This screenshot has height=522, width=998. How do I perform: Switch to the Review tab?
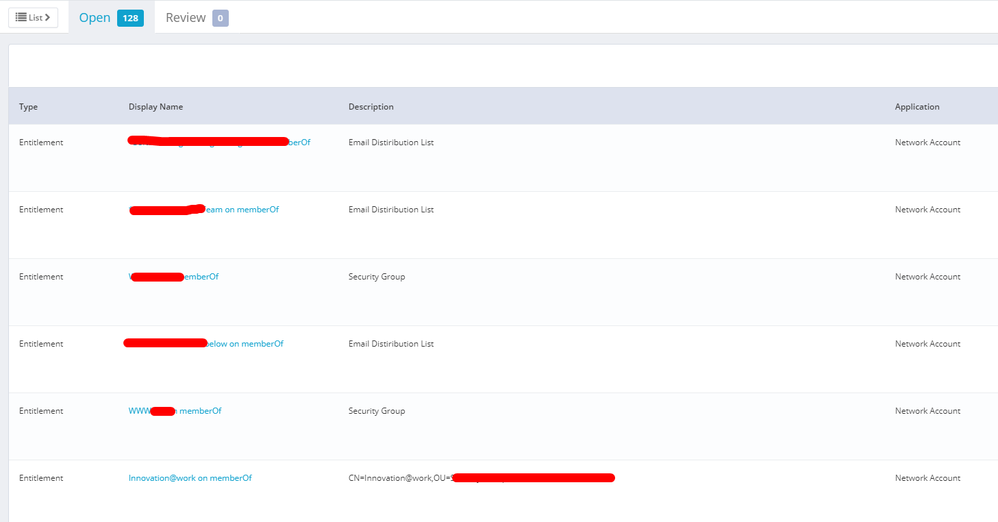185,18
